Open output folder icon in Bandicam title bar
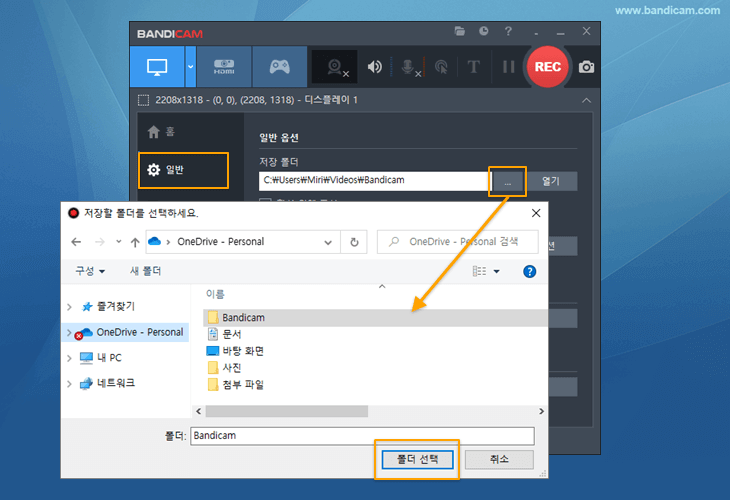Screen dimensions: 730x500 click(x=460, y=31)
